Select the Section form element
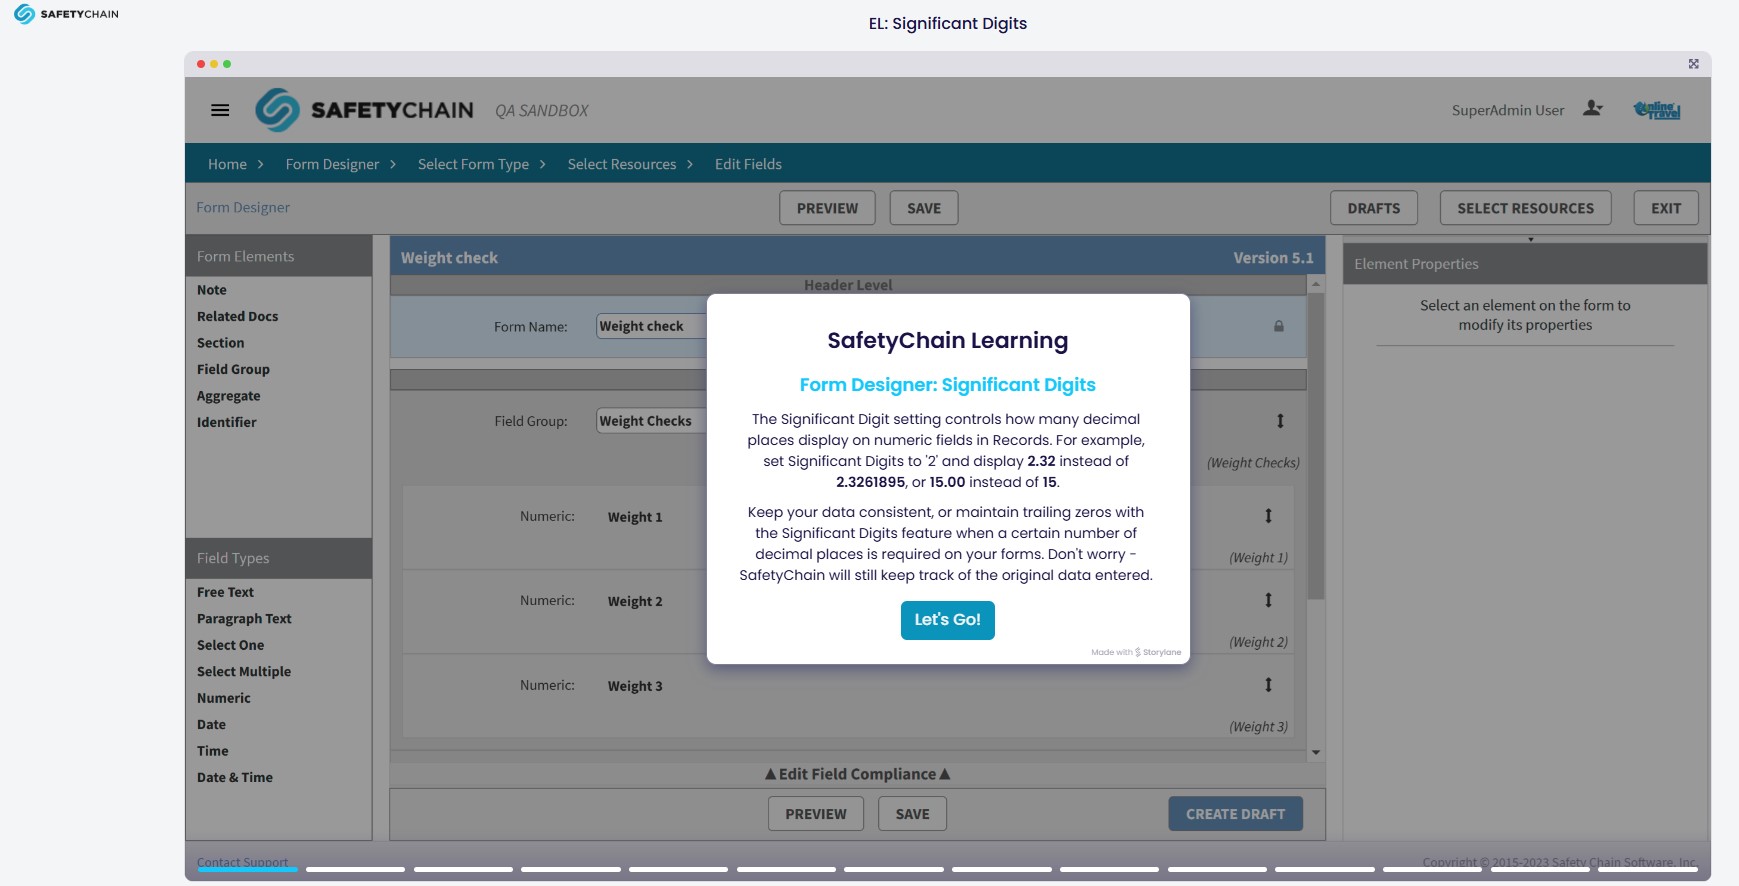This screenshot has width=1739, height=886. click(x=221, y=343)
